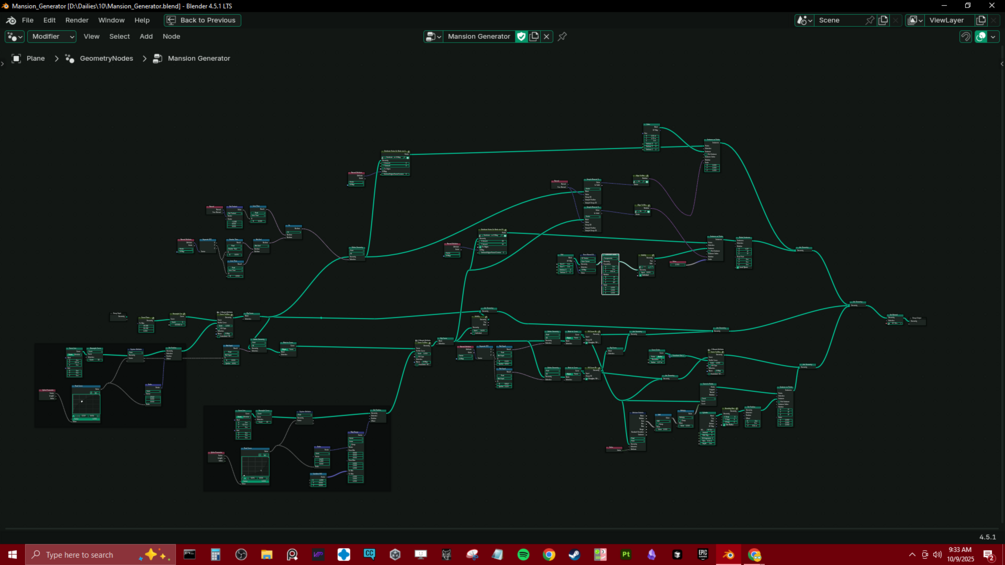Open the volume control in system tray
This screenshot has height=565, width=1005.
937,555
